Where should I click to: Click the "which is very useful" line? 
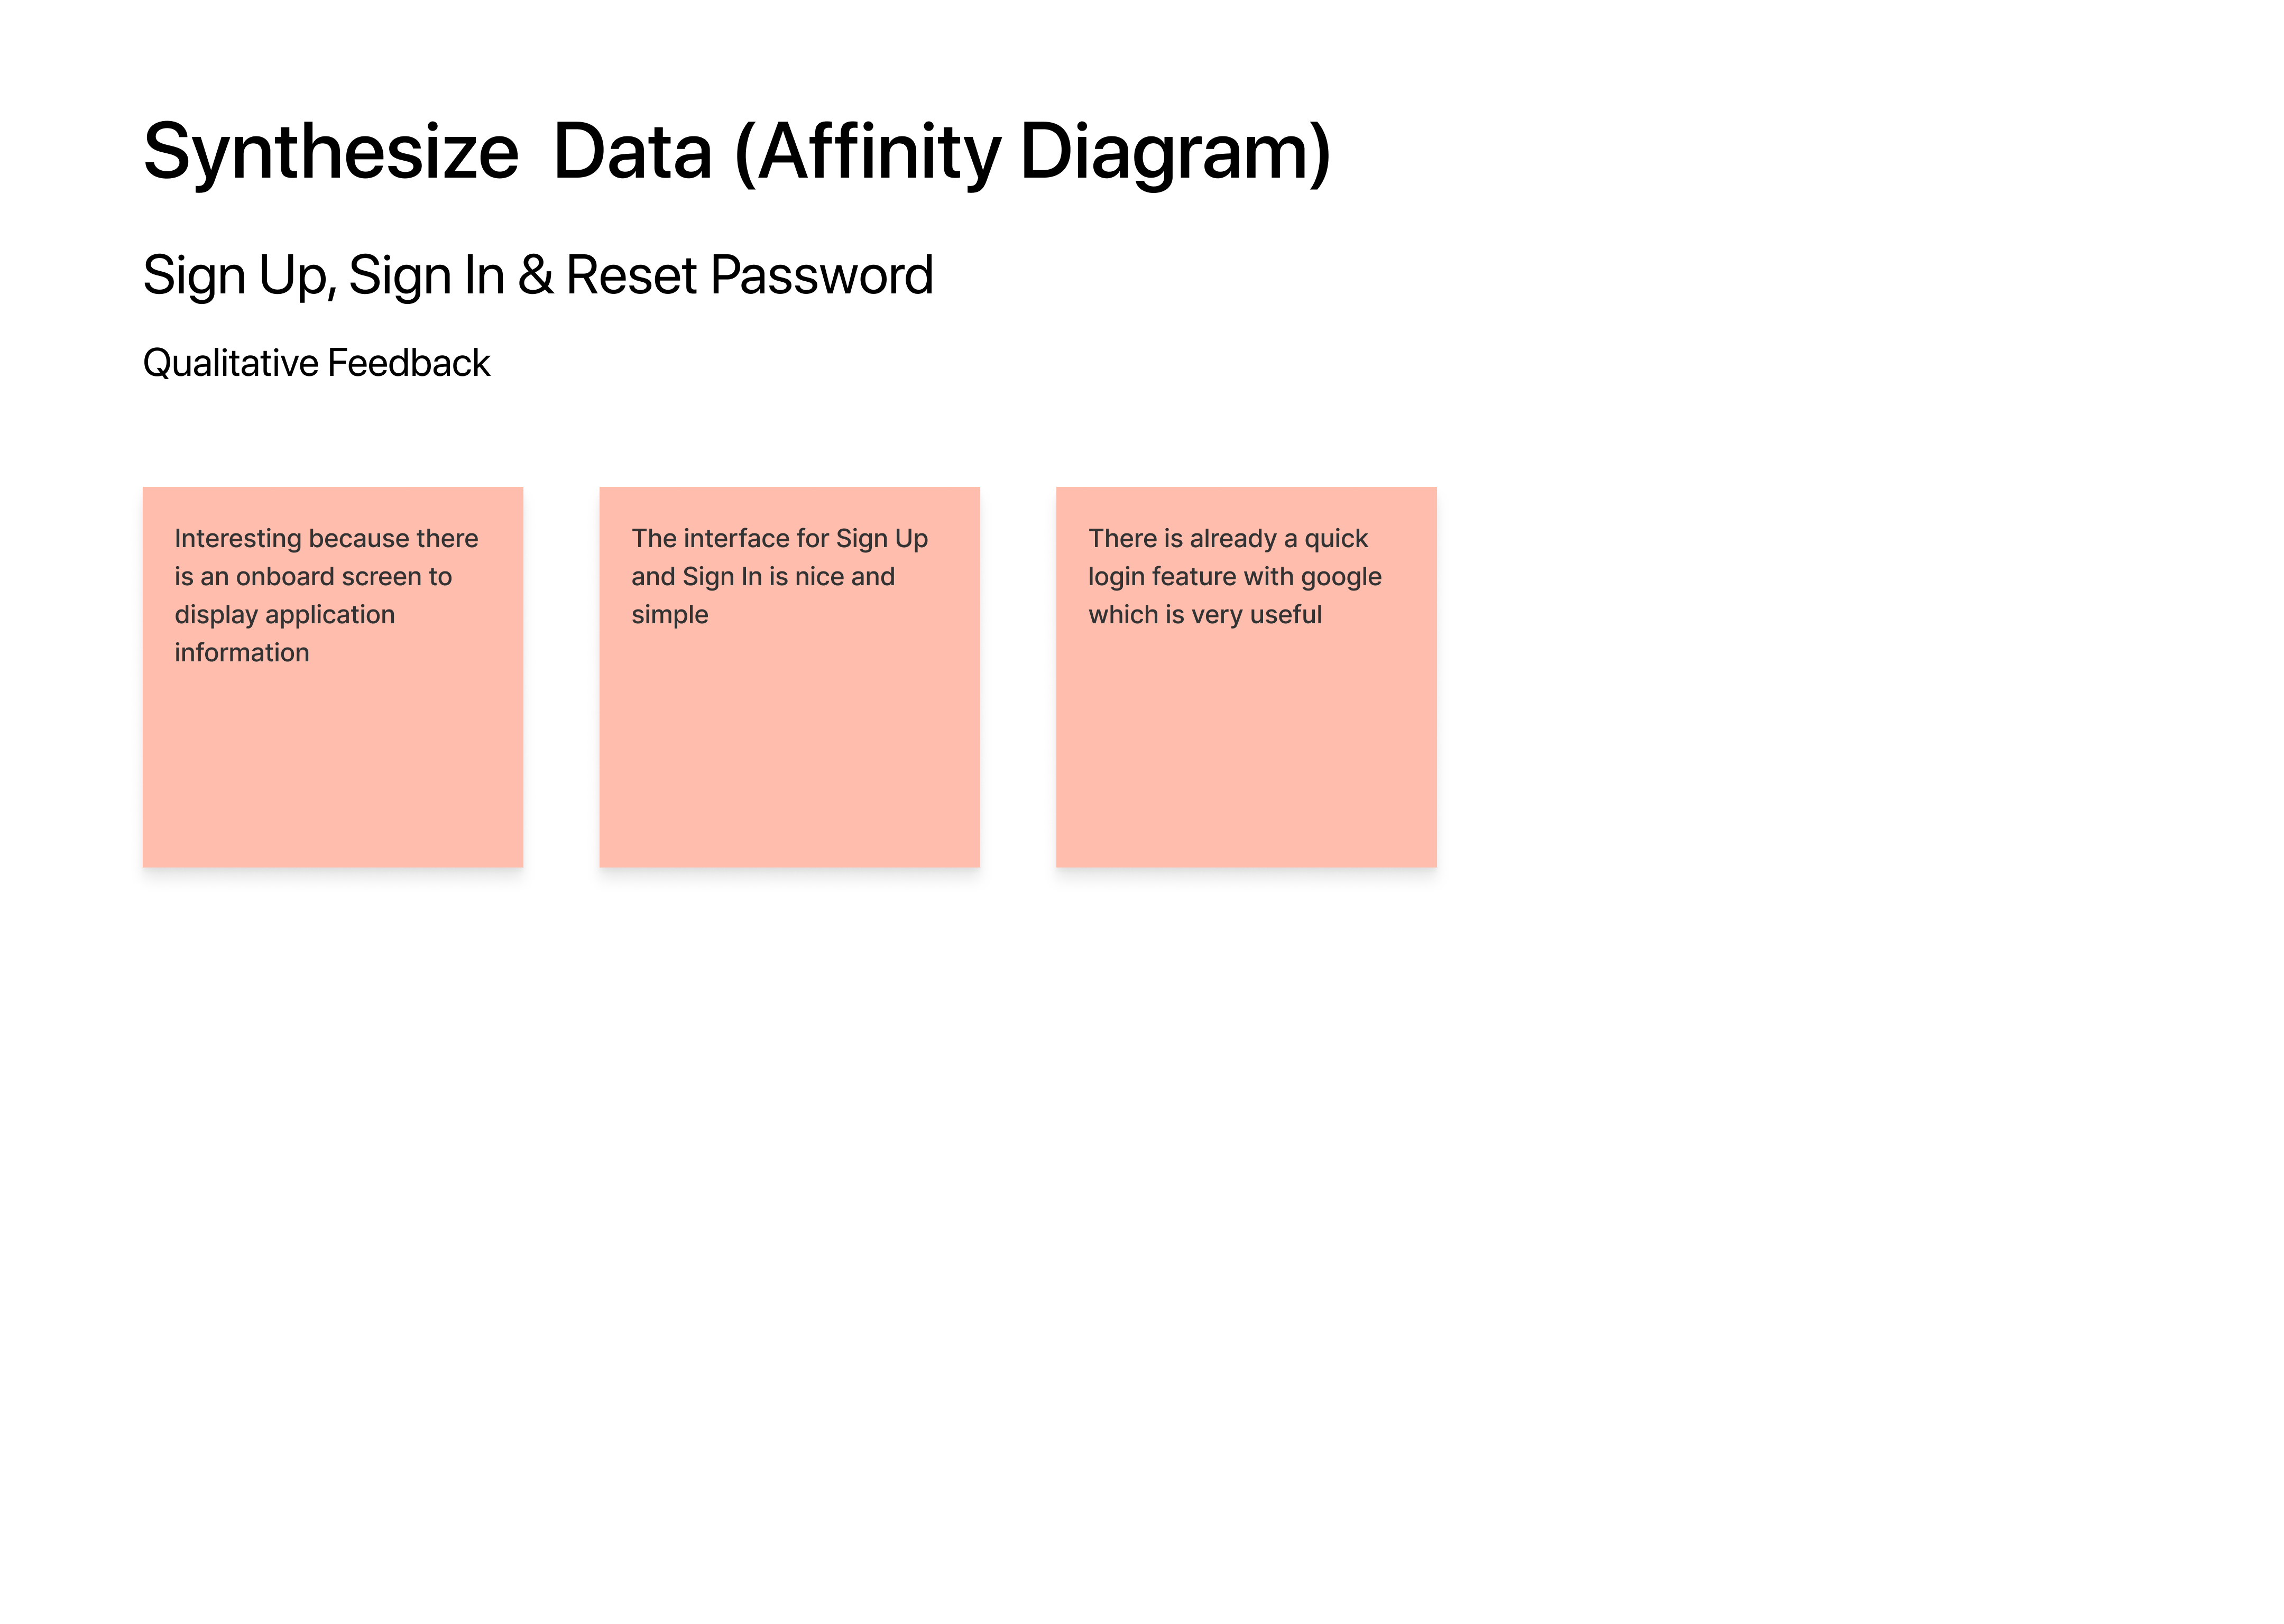click(1205, 615)
